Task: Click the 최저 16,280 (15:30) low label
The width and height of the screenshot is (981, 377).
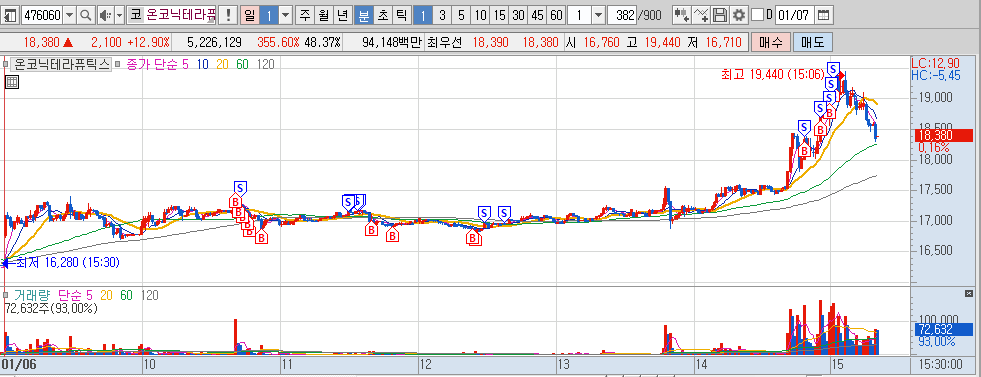Action: [68, 262]
